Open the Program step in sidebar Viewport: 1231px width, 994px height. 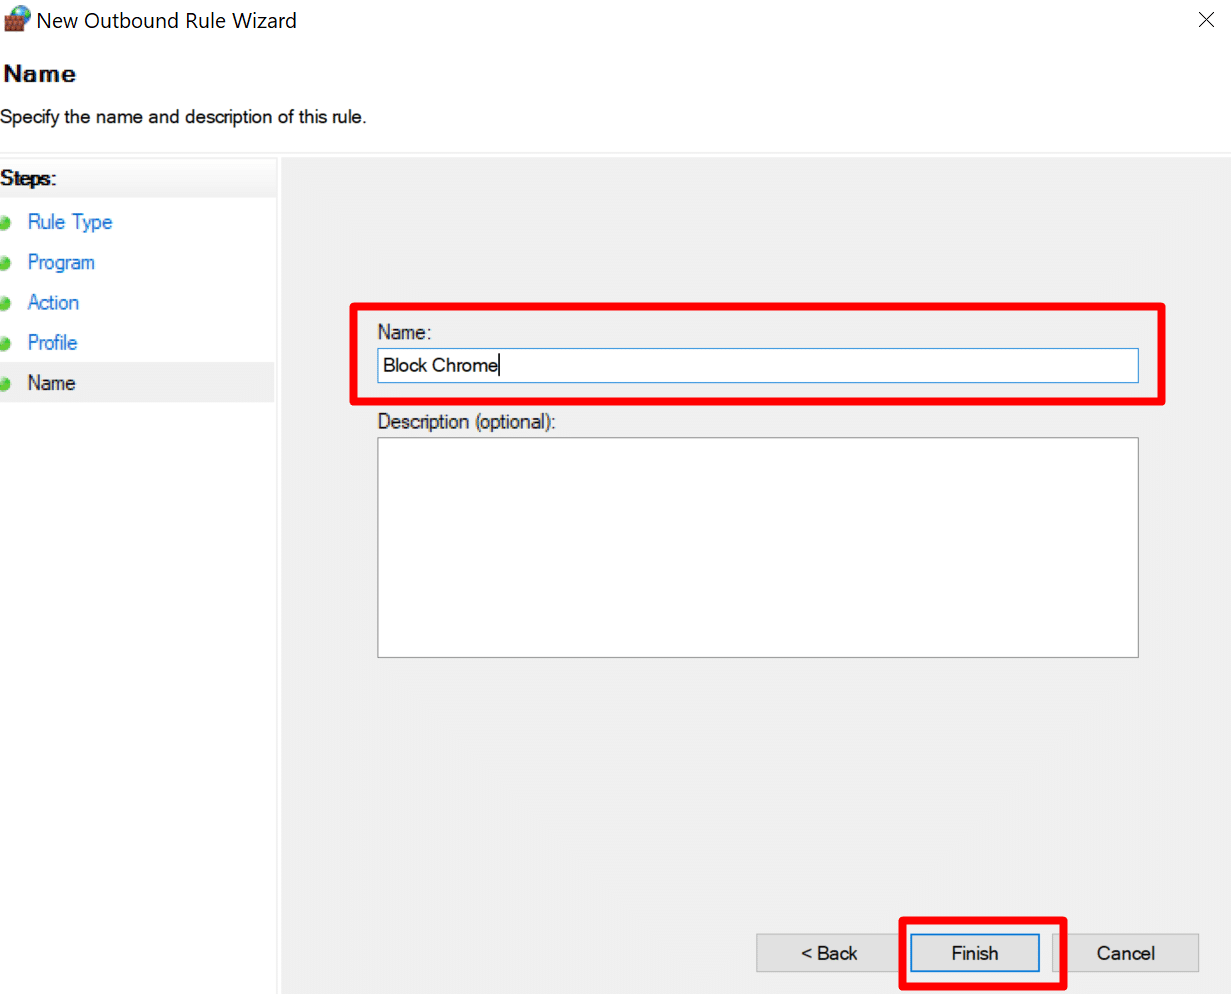[61, 262]
